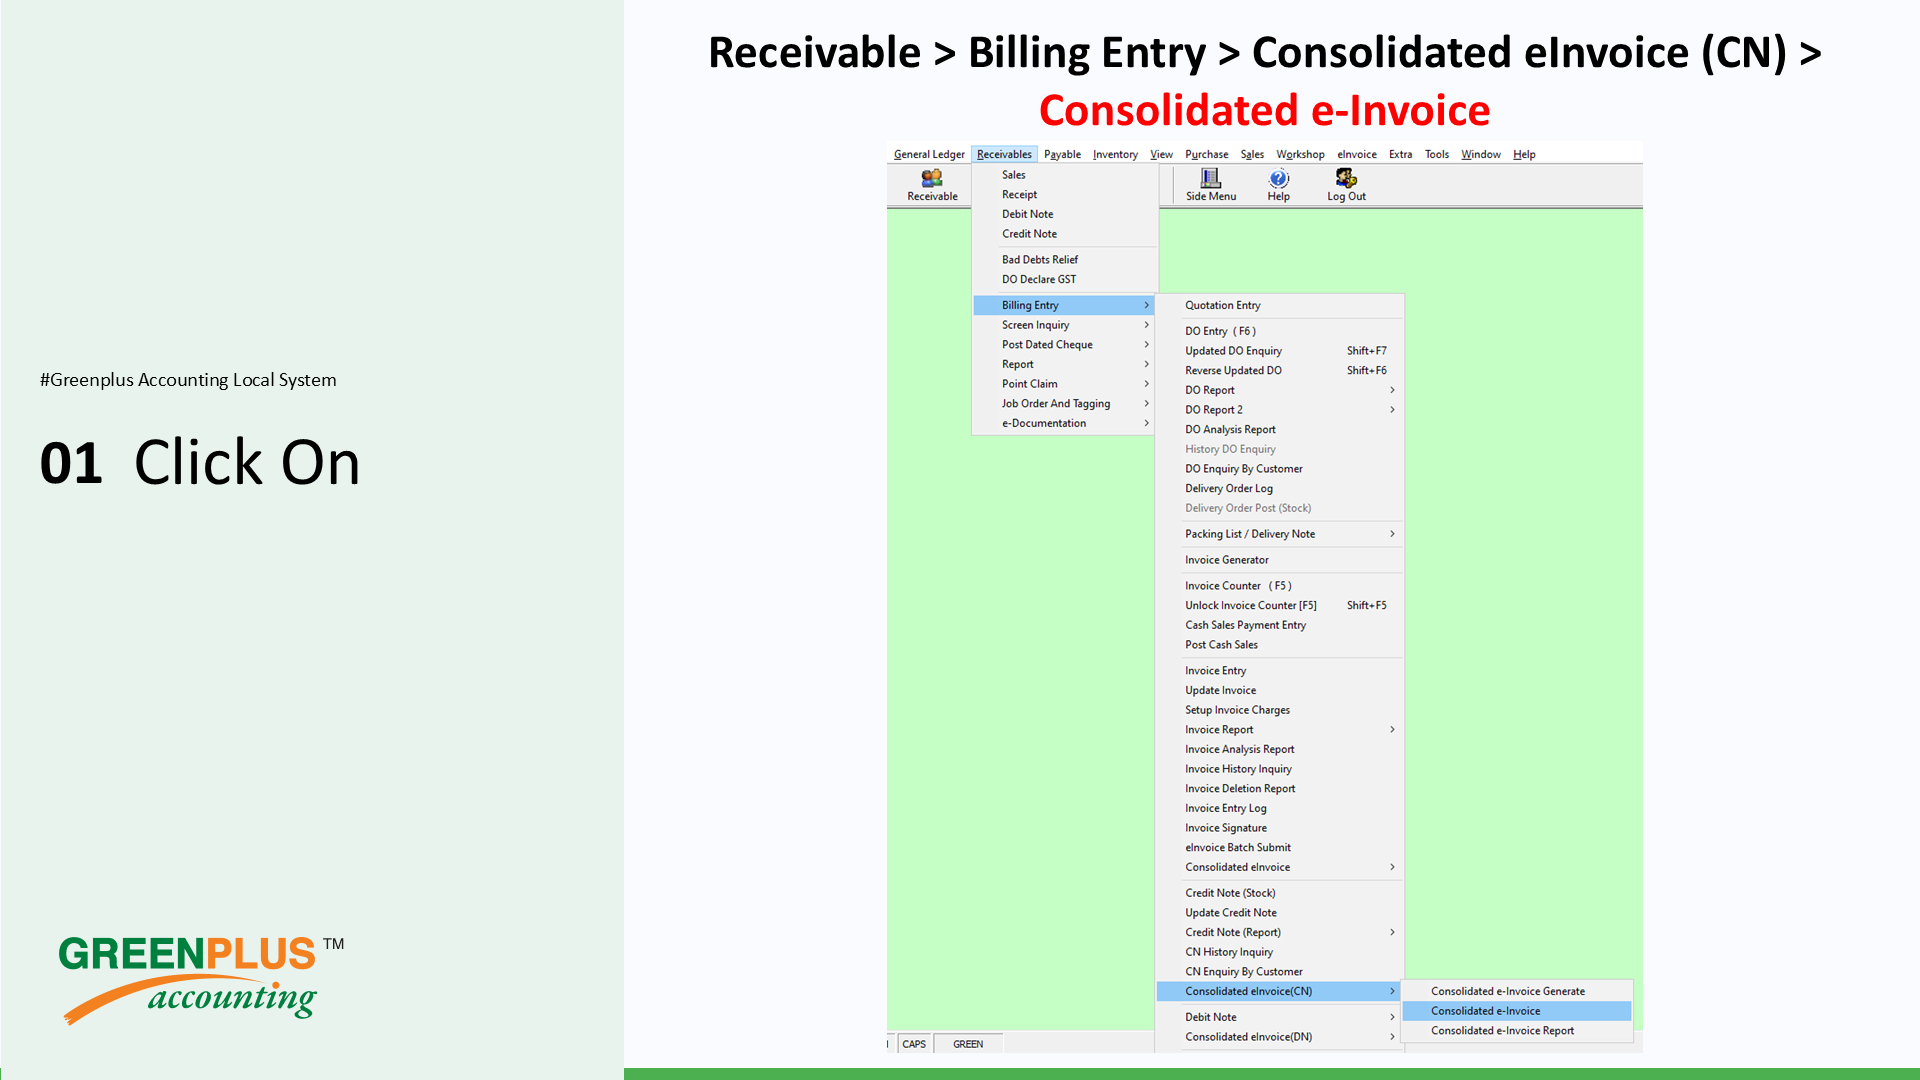Open the Window menu

point(1481,154)
